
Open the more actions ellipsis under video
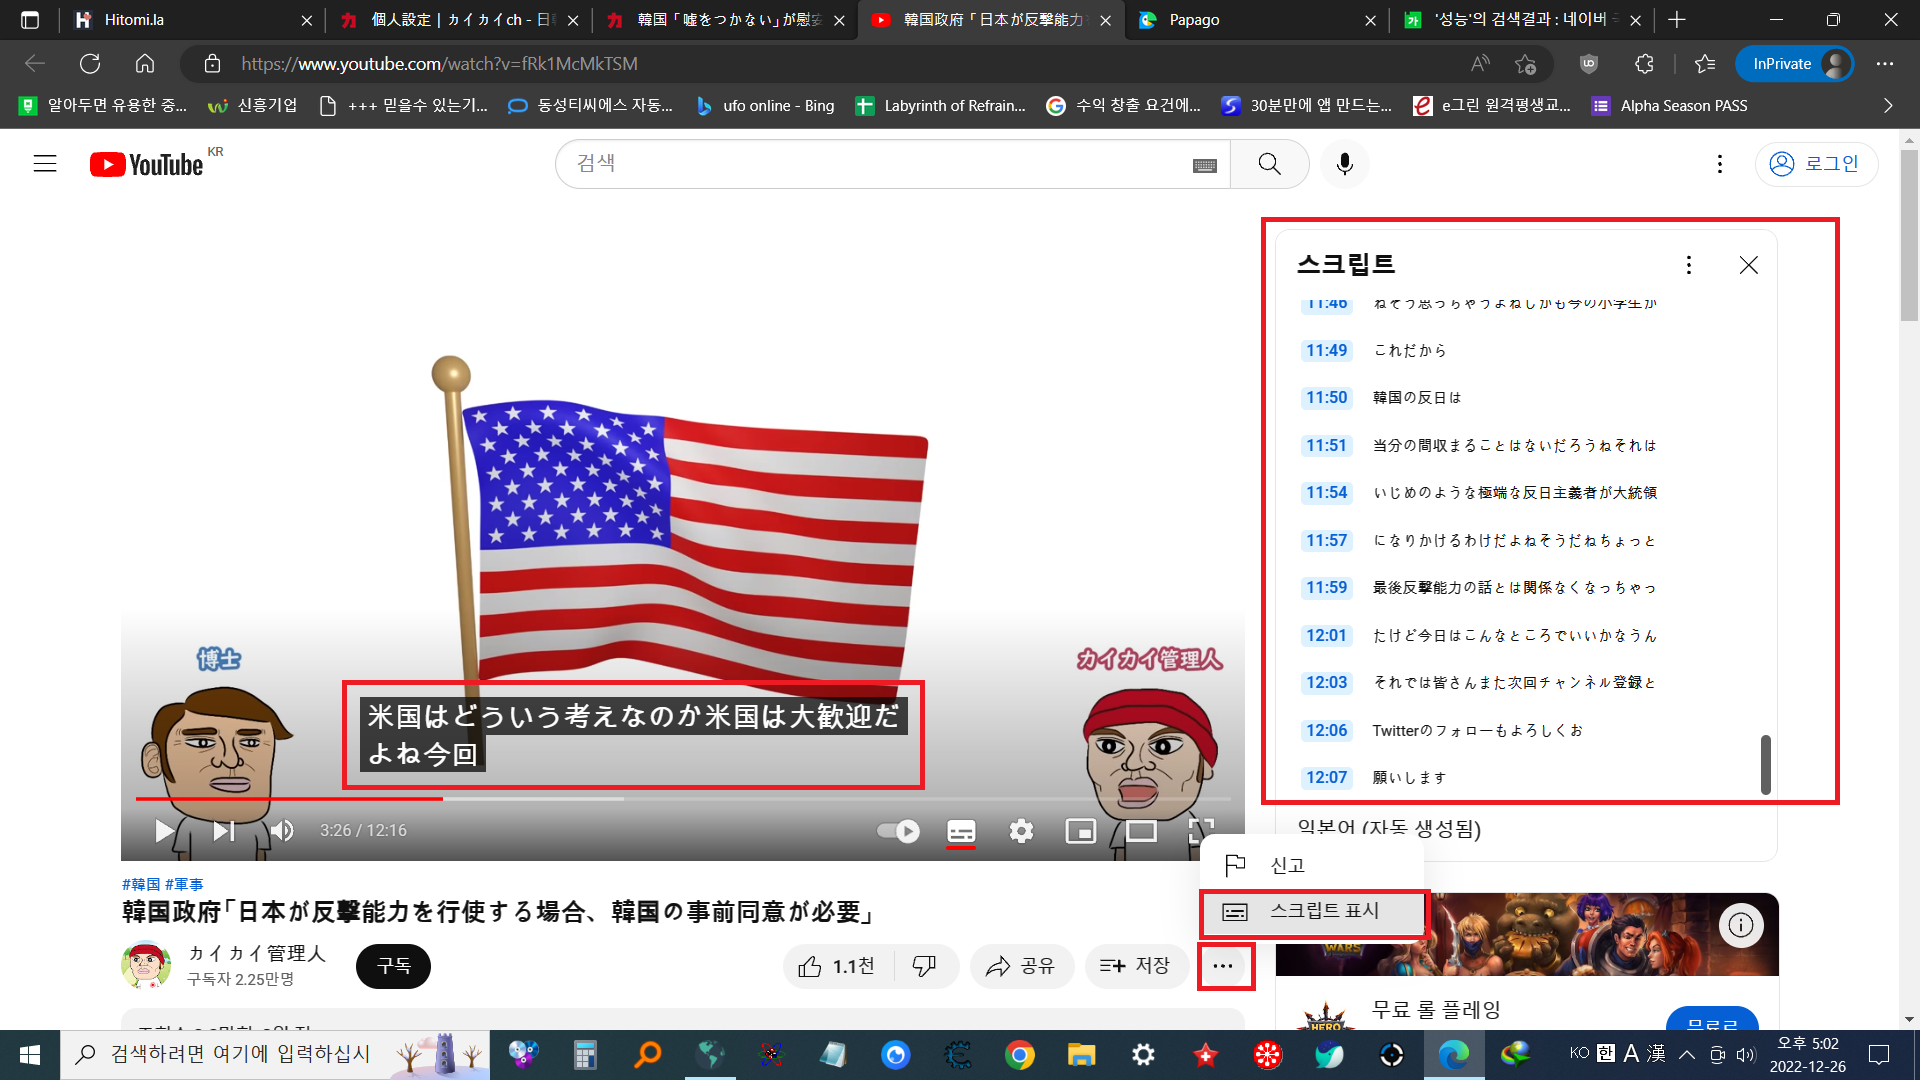1223,966
